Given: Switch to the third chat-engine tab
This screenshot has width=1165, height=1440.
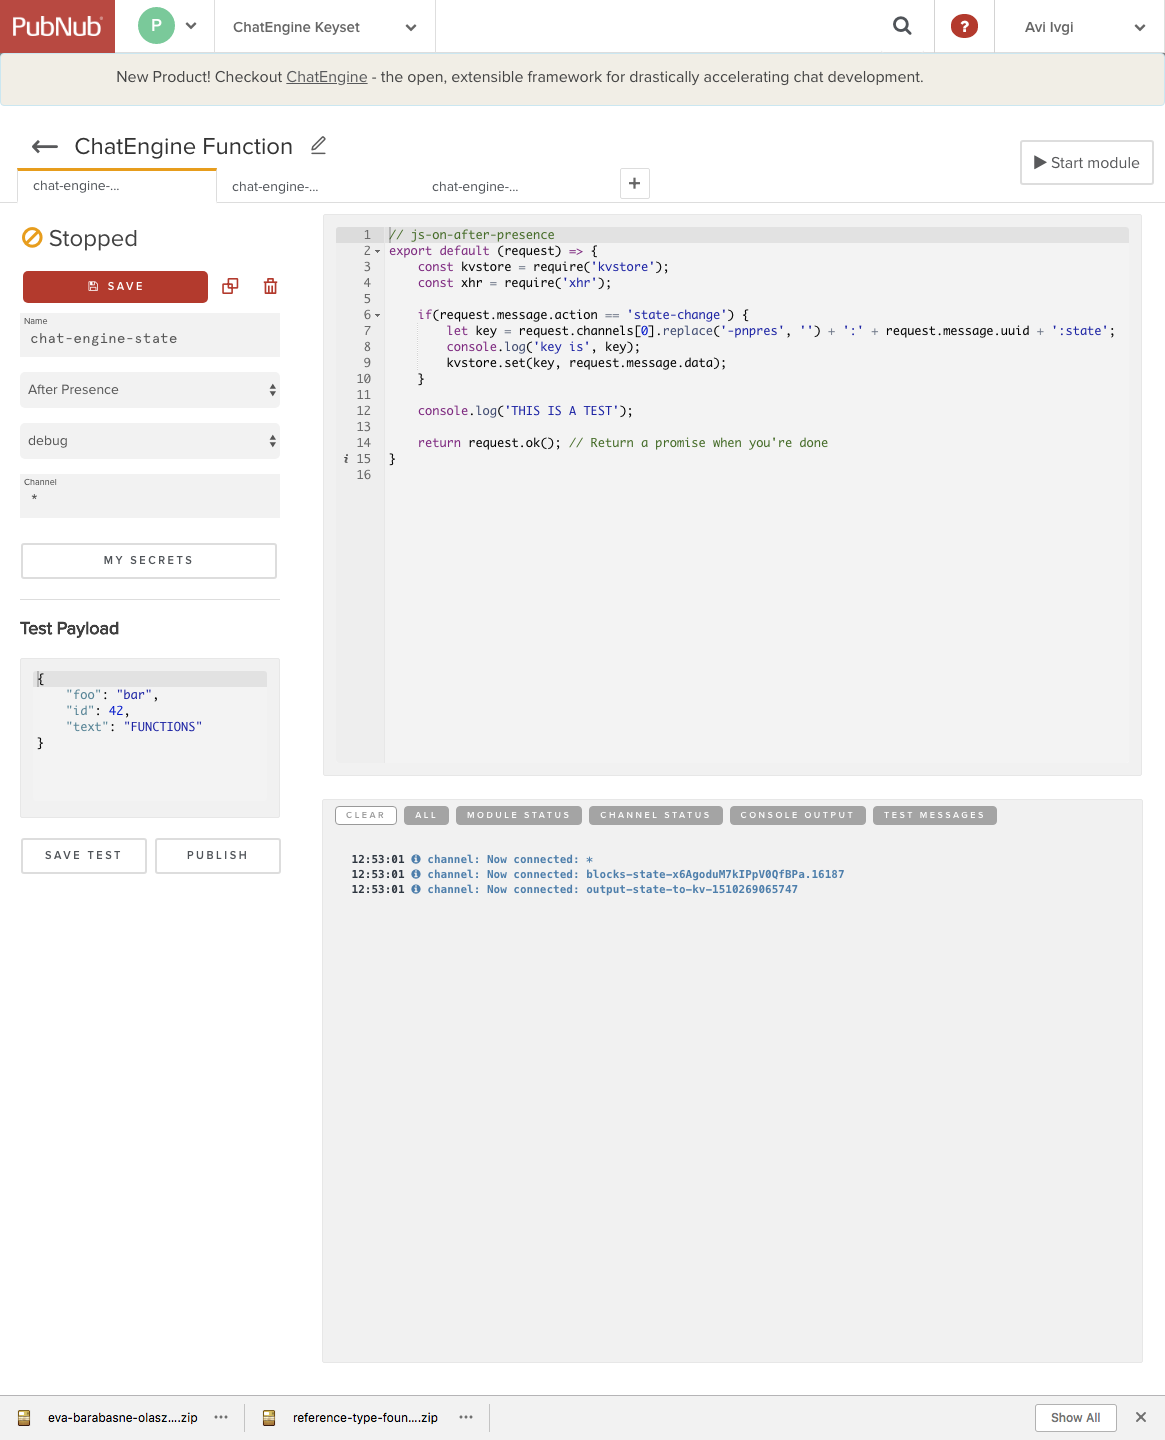Looking at the screenshot, I should point(475,187).
